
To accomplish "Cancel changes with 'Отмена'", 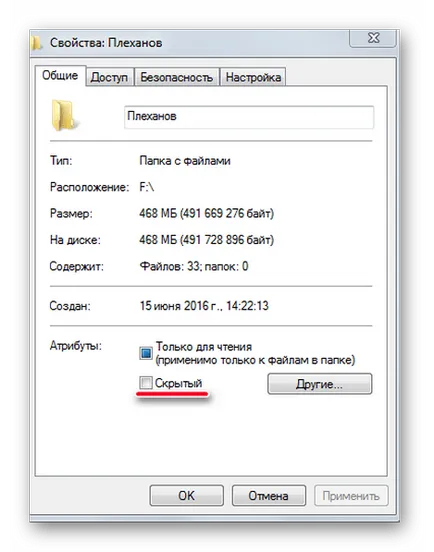I will click(x=269, y=496).
